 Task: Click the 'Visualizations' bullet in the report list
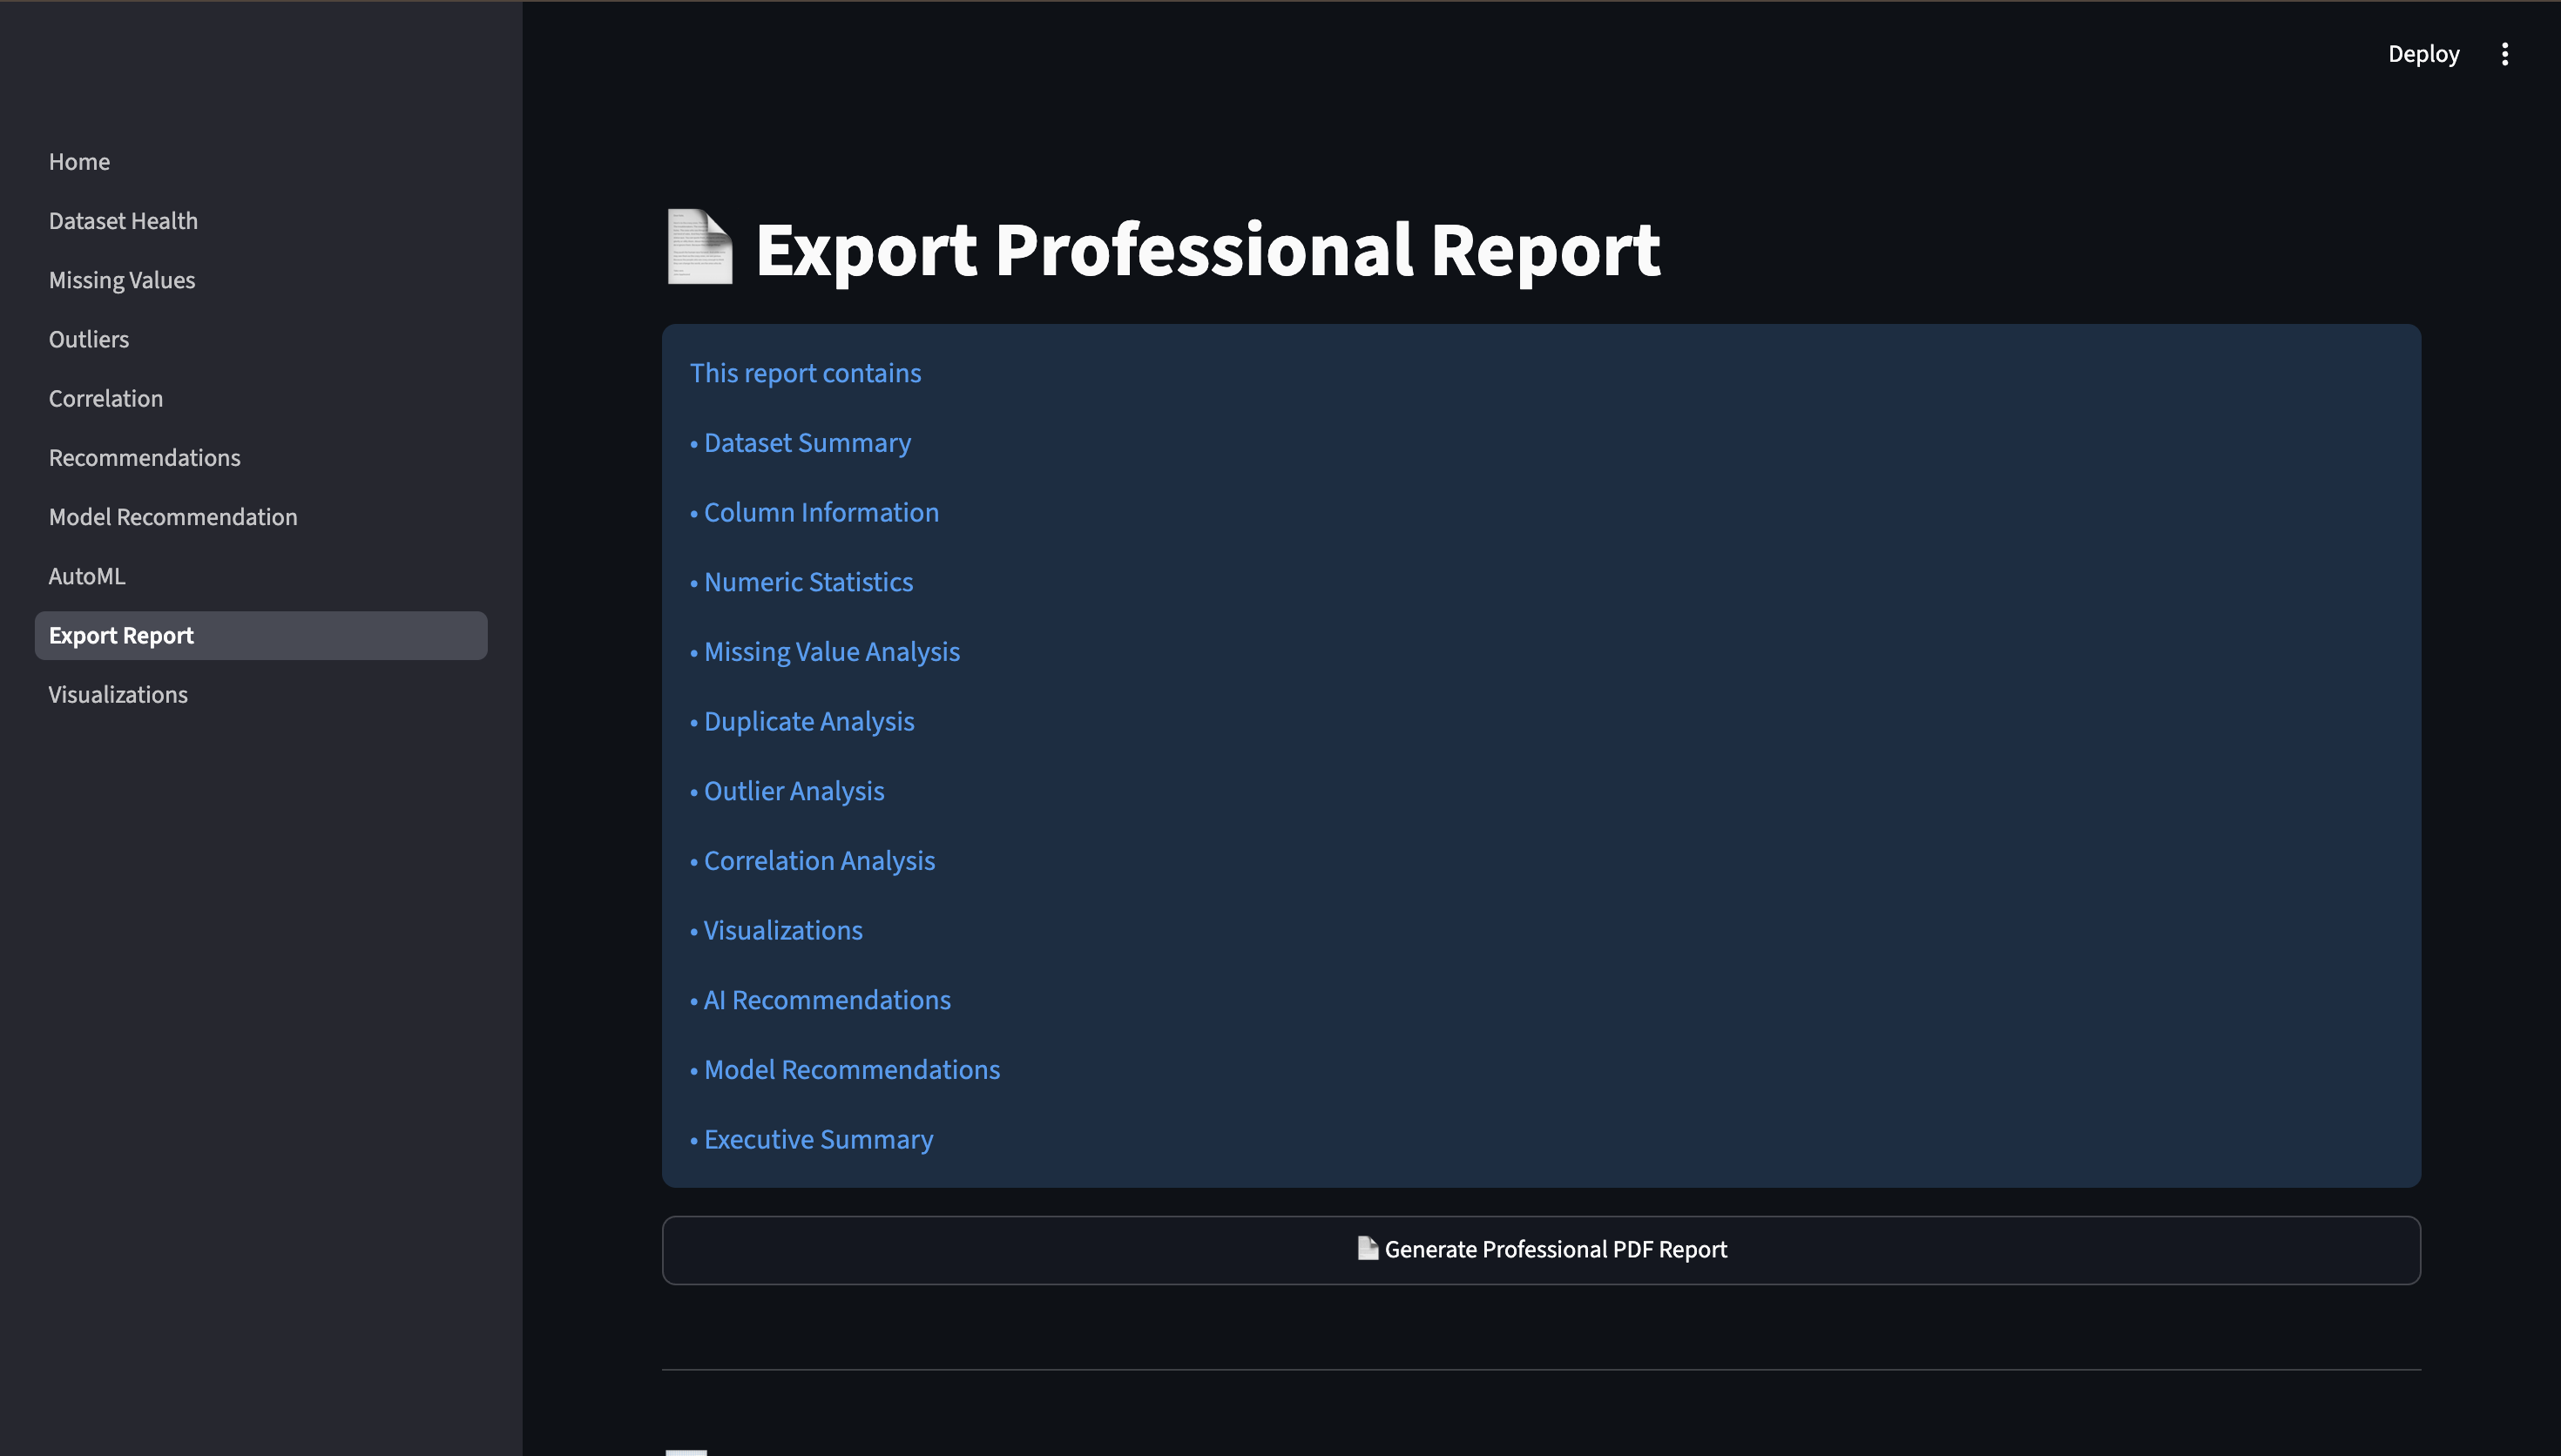click(776, 931)
